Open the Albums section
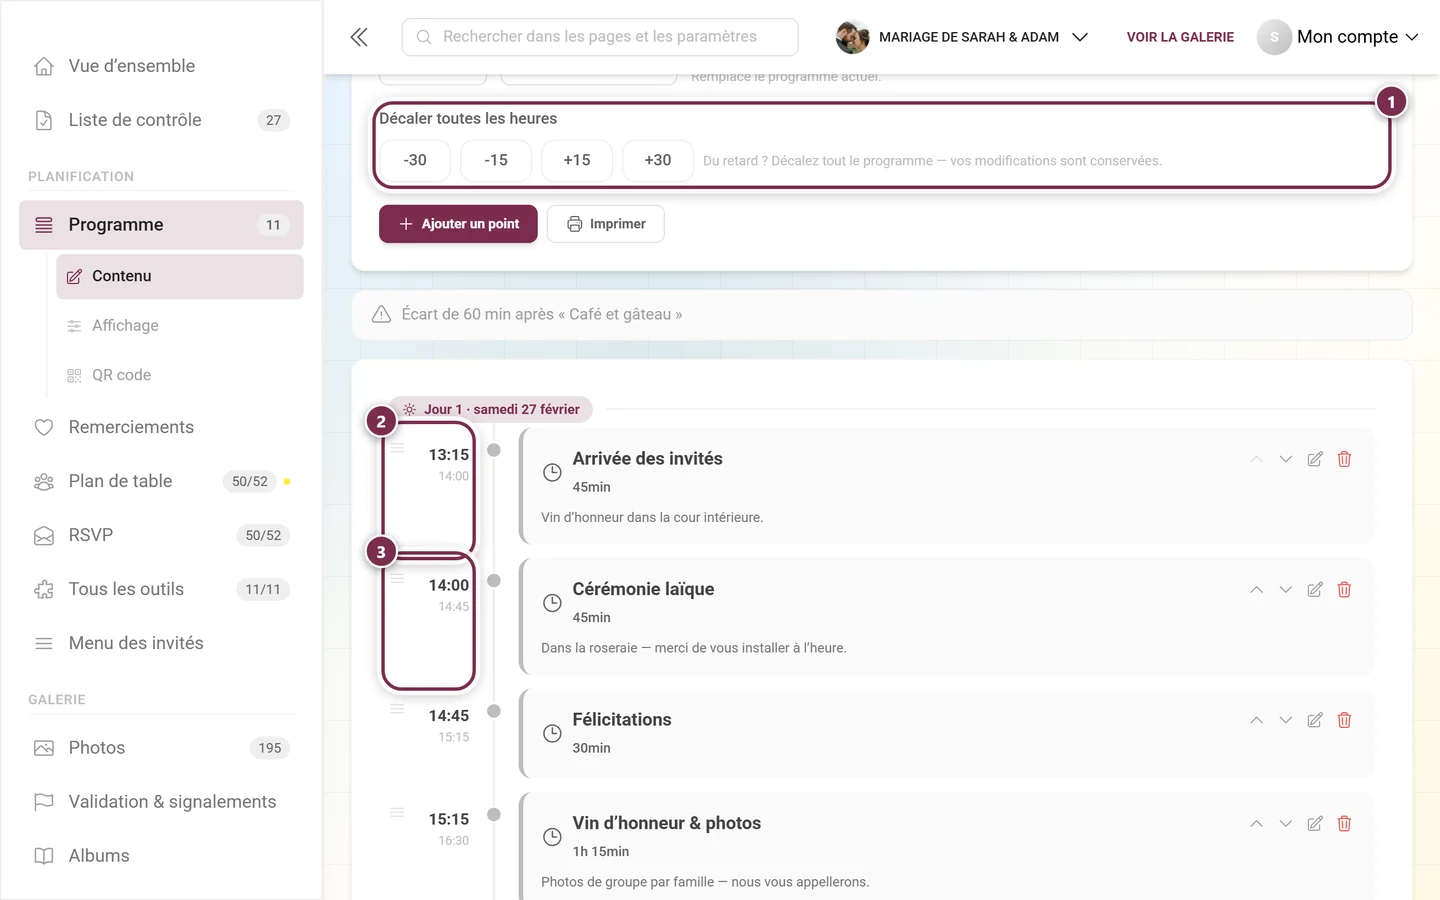 tap(161, 856)
